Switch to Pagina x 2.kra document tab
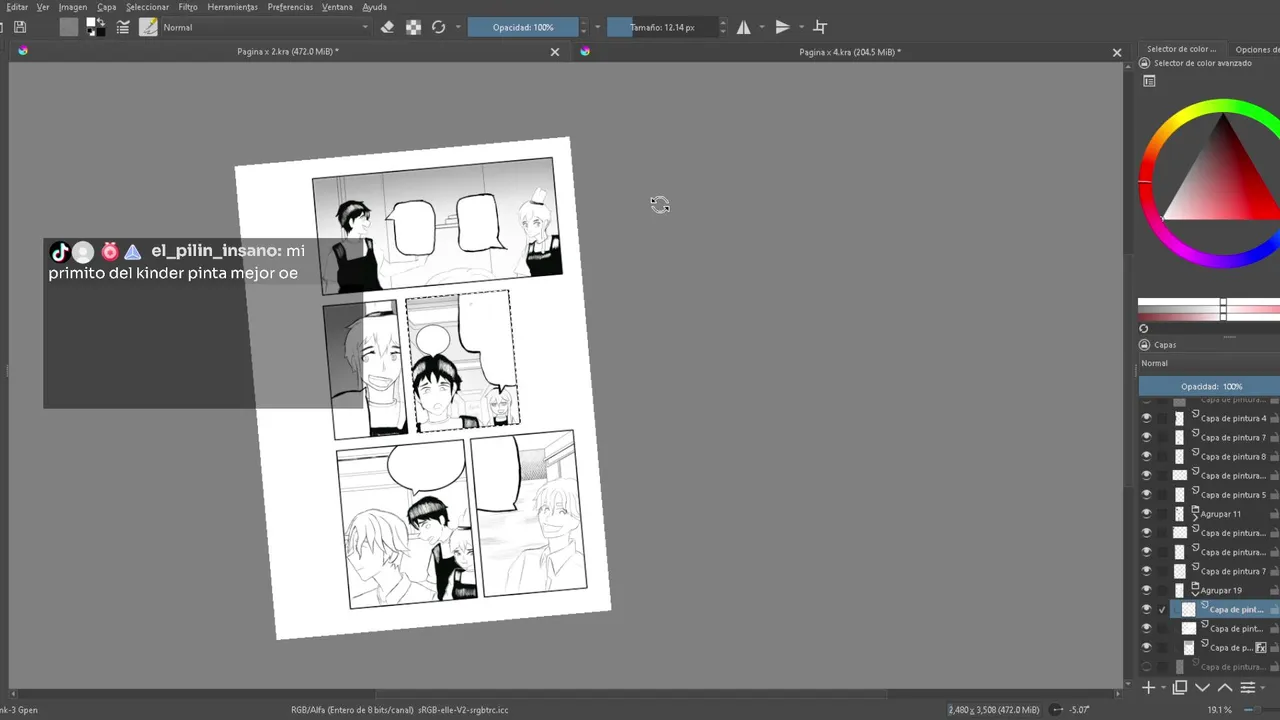Screen dimensions: 1280x720 click(288, 51)
